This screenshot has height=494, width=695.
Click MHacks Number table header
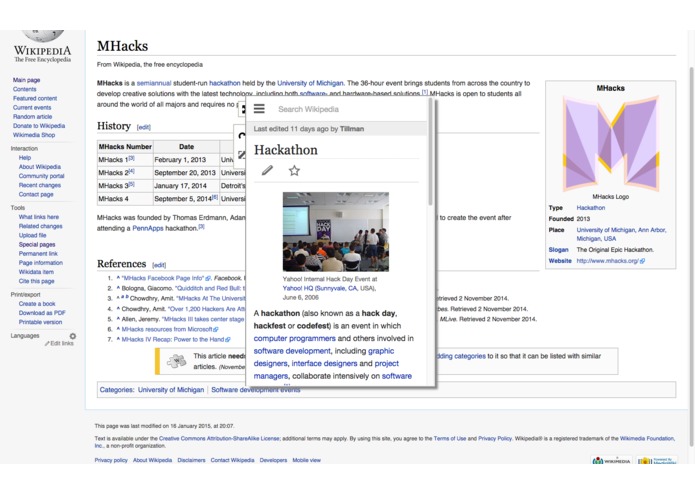(x=125, y=147)
